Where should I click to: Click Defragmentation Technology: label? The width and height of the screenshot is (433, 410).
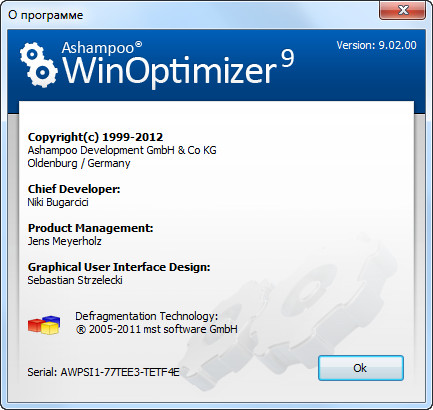146,316
